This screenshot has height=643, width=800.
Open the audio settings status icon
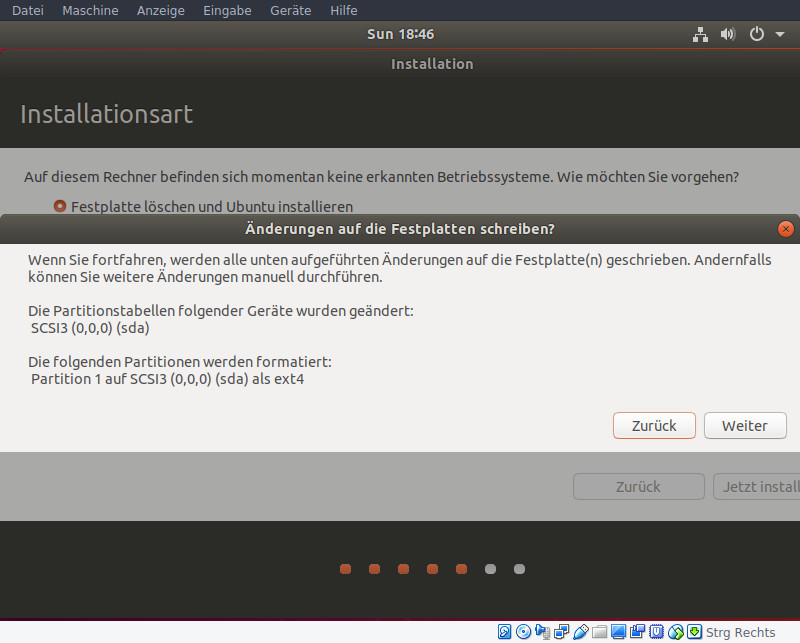(x=542, y=632)
